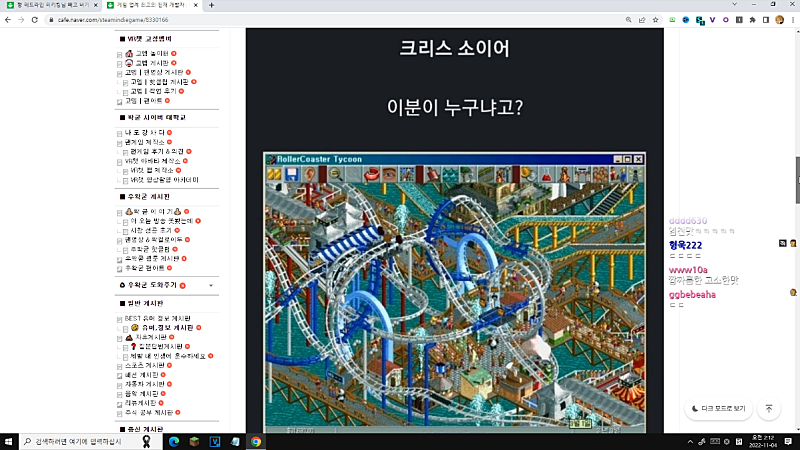The image size is (800, 450).
Task: Click the share page icon in address bar
Action: pyautogui.click(x=642, y=20)
